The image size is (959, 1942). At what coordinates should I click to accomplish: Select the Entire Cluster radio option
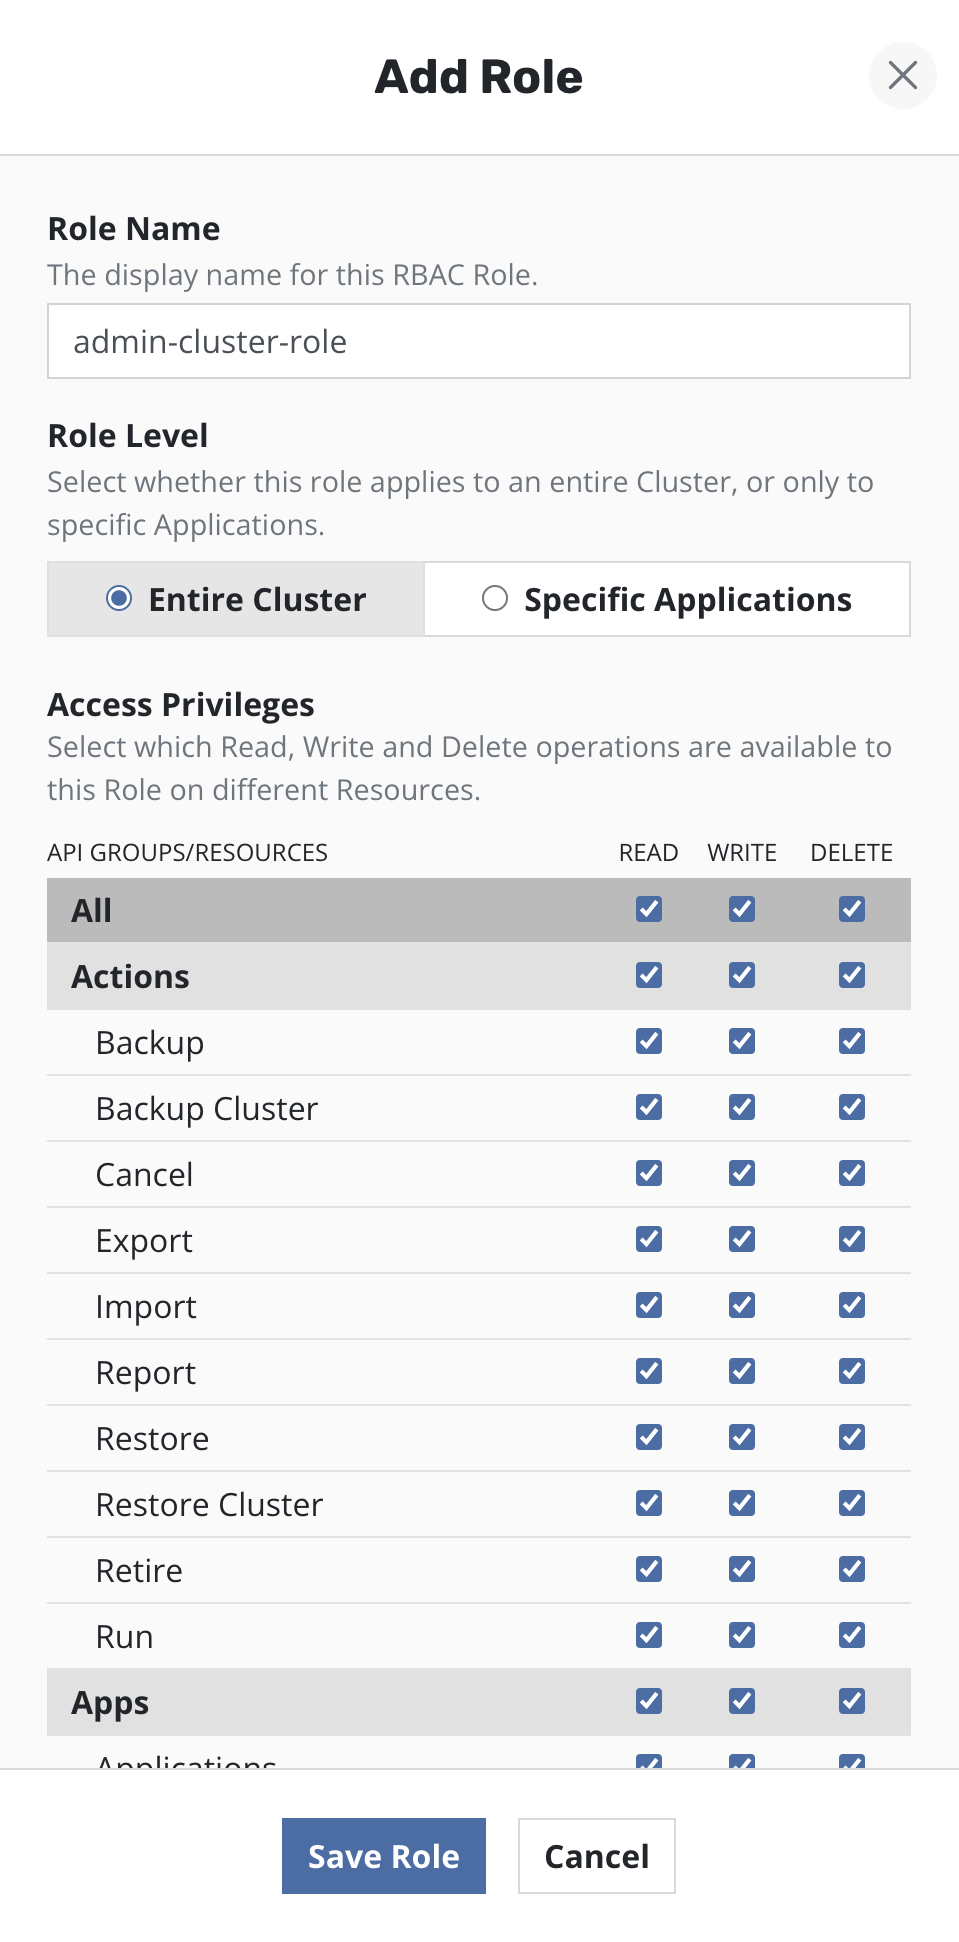pos(119,599)
